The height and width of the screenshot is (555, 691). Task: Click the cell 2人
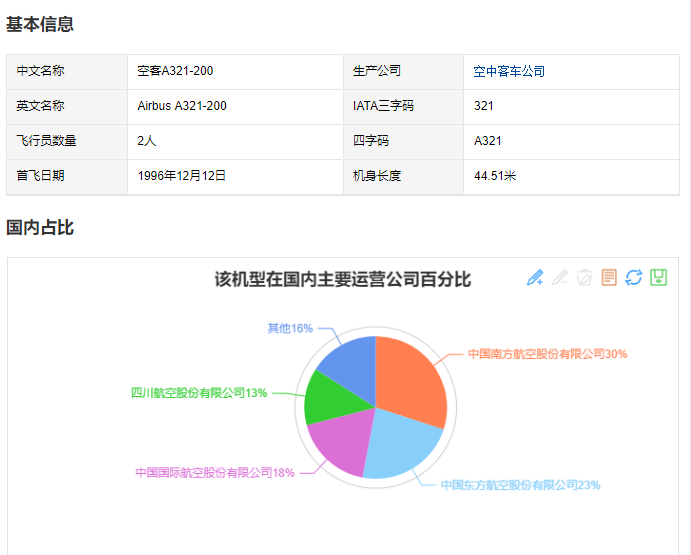coord(235,141)
